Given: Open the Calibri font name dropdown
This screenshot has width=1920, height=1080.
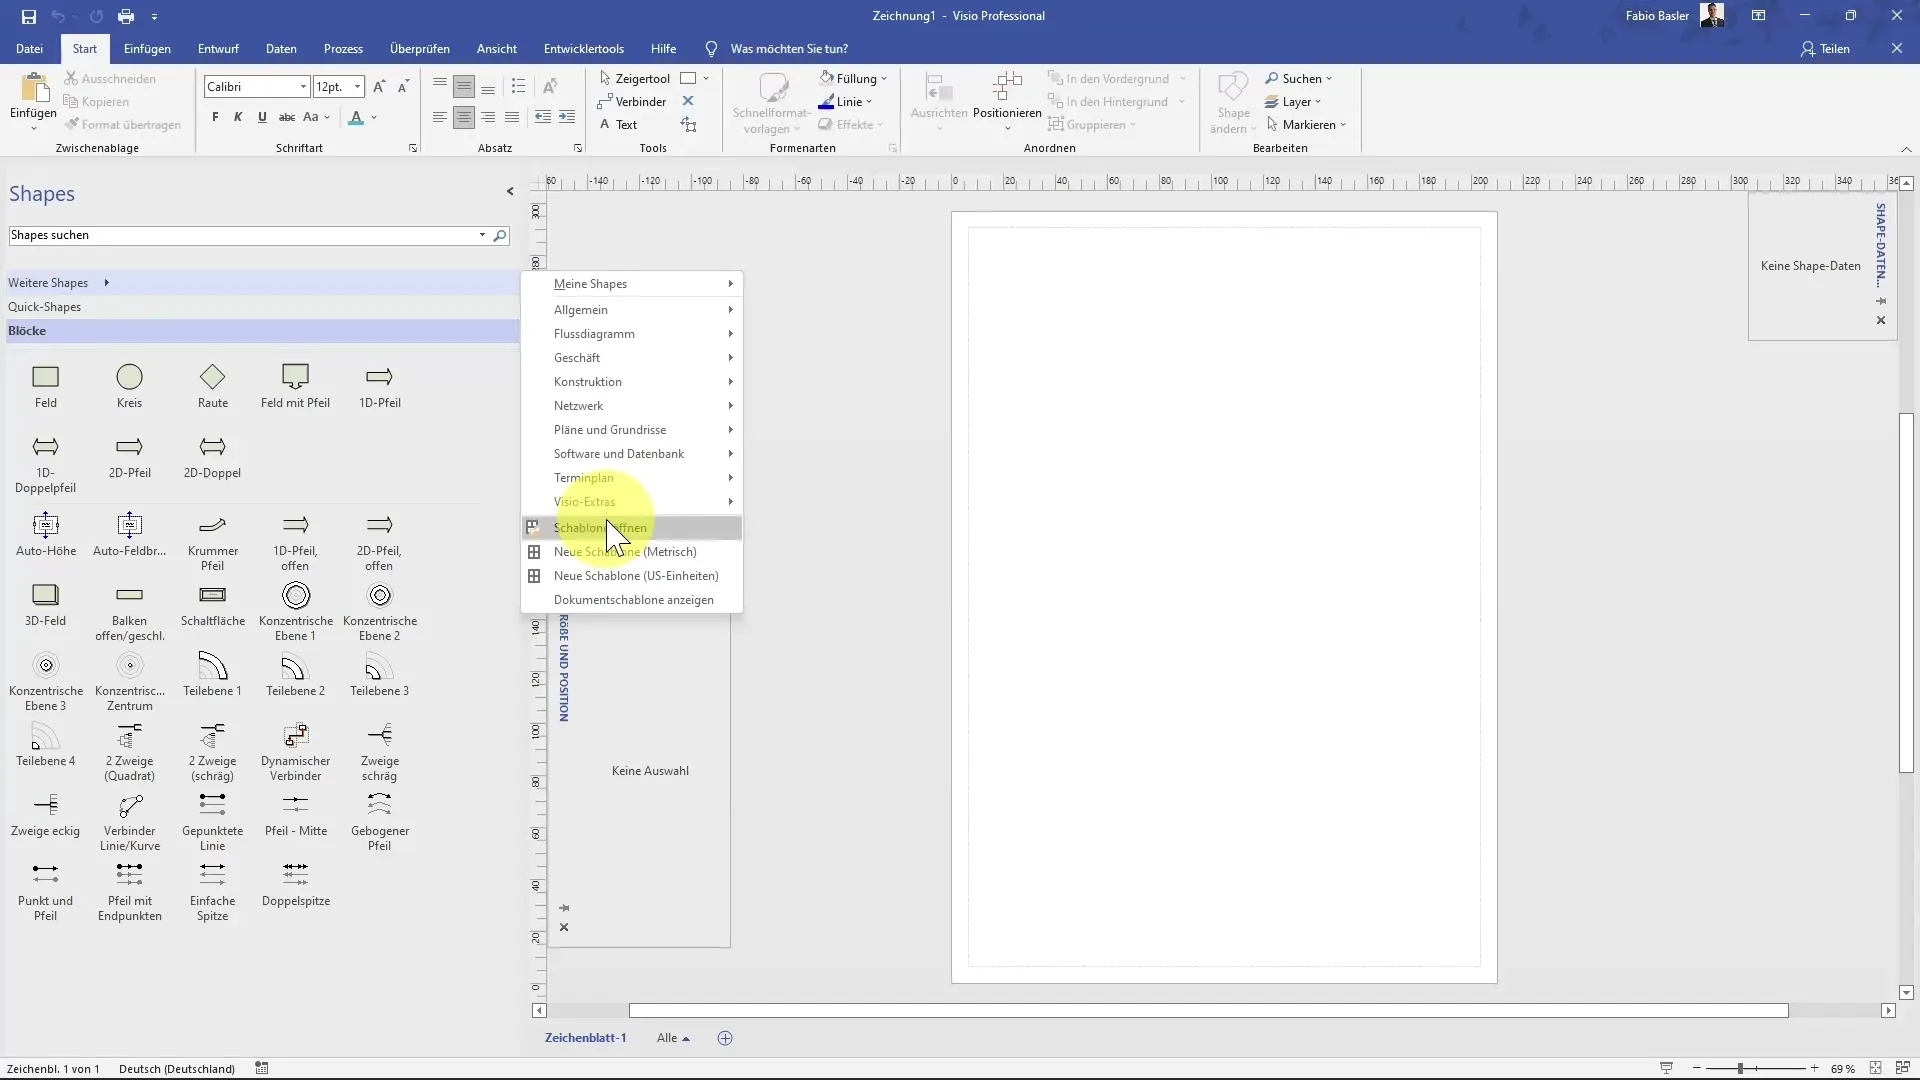Looking at the screenshot, I should pos(303,87).
